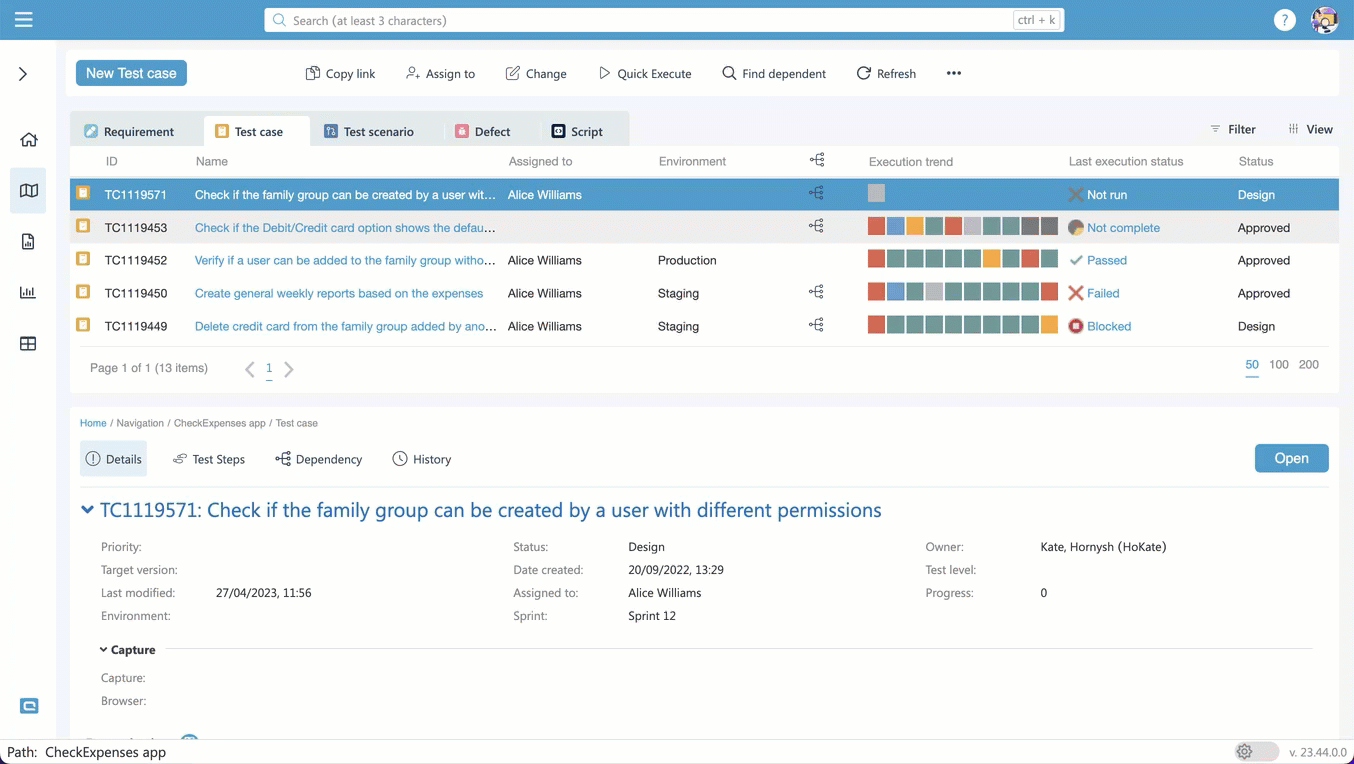
Task: Select row icon for test case TC1119449
Action: [84, 325]
